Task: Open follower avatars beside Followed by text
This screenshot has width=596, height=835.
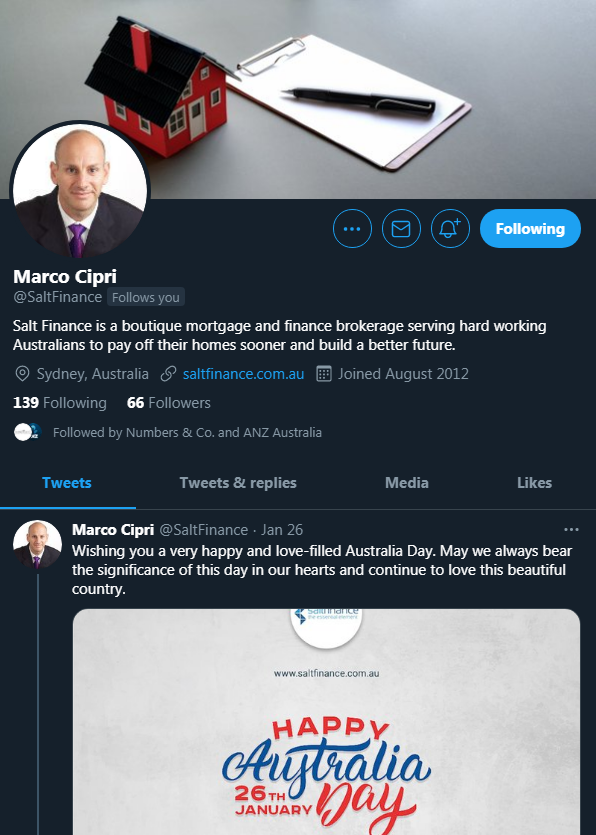Action: click(27, 432)
